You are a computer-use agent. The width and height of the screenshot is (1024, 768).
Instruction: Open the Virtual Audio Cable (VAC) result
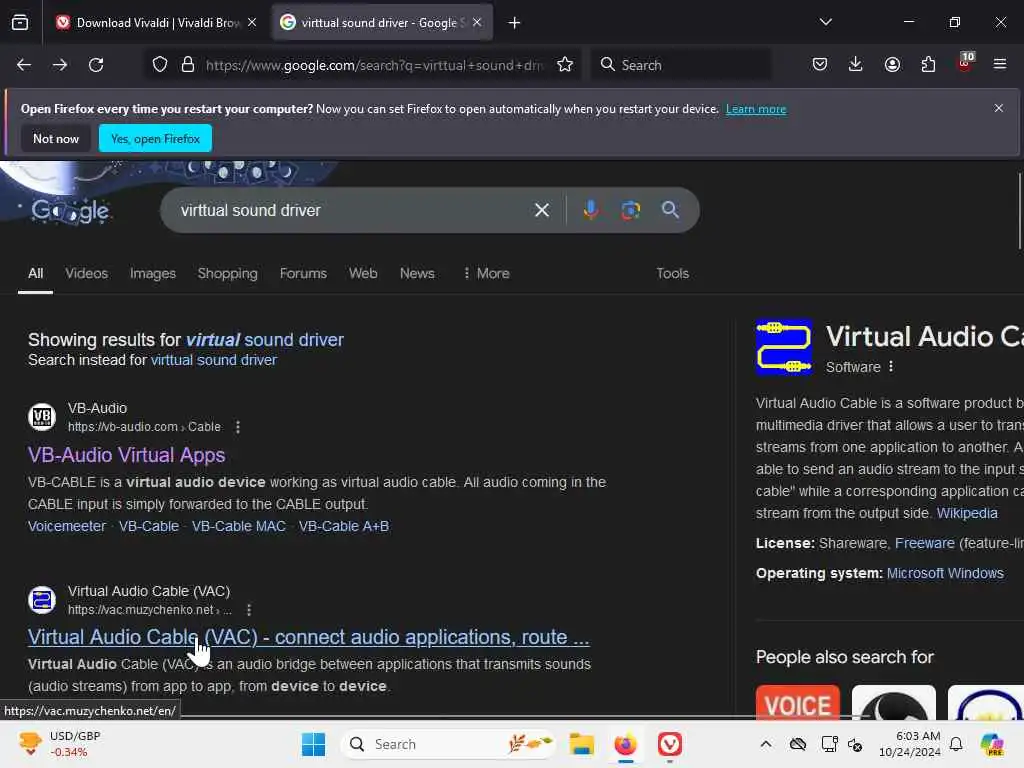[308, 637]
